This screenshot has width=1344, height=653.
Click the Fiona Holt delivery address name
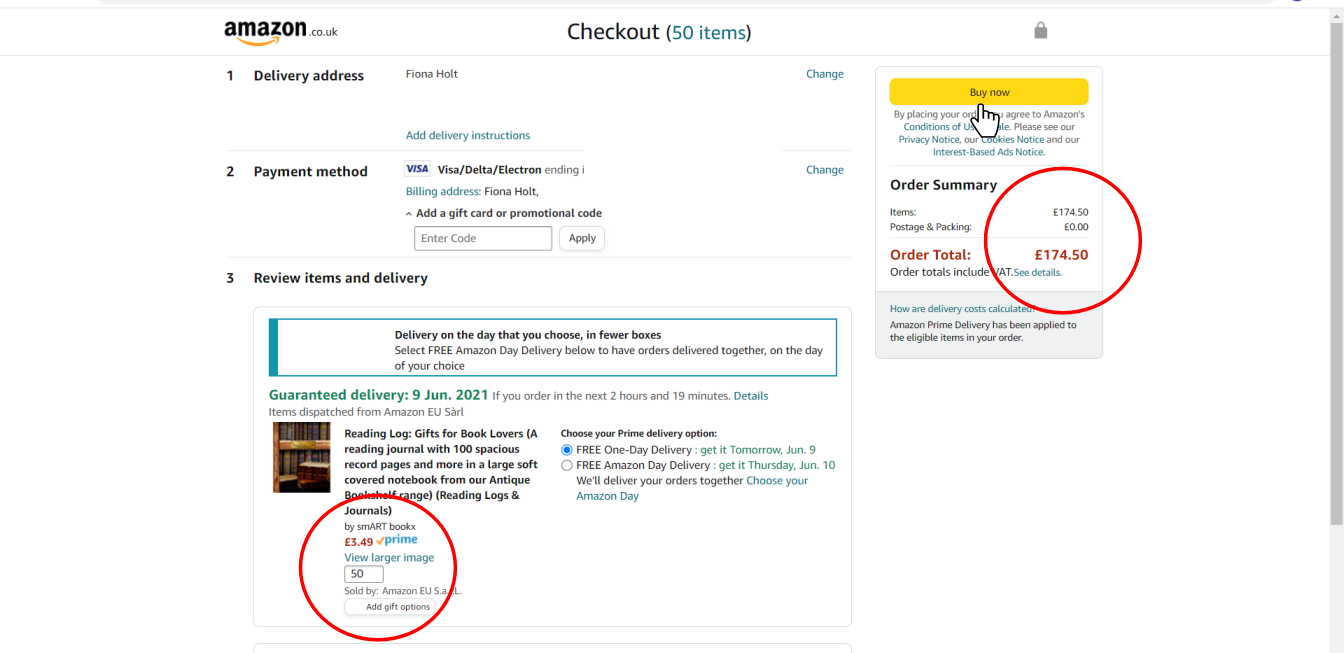click(x=432, y=74)
